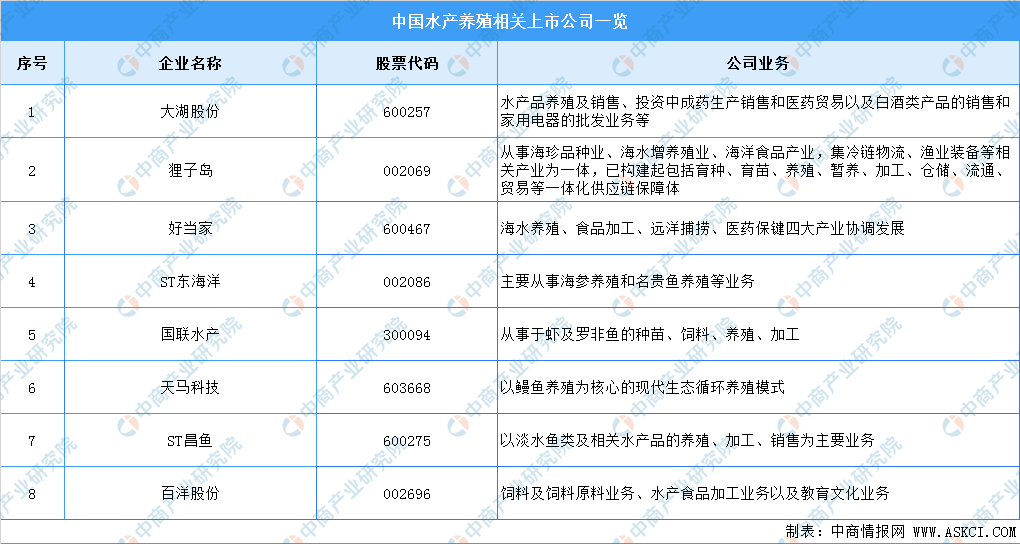Click description 海水养殖、食品加工、远洋捕捞

[x=703, y=228]
